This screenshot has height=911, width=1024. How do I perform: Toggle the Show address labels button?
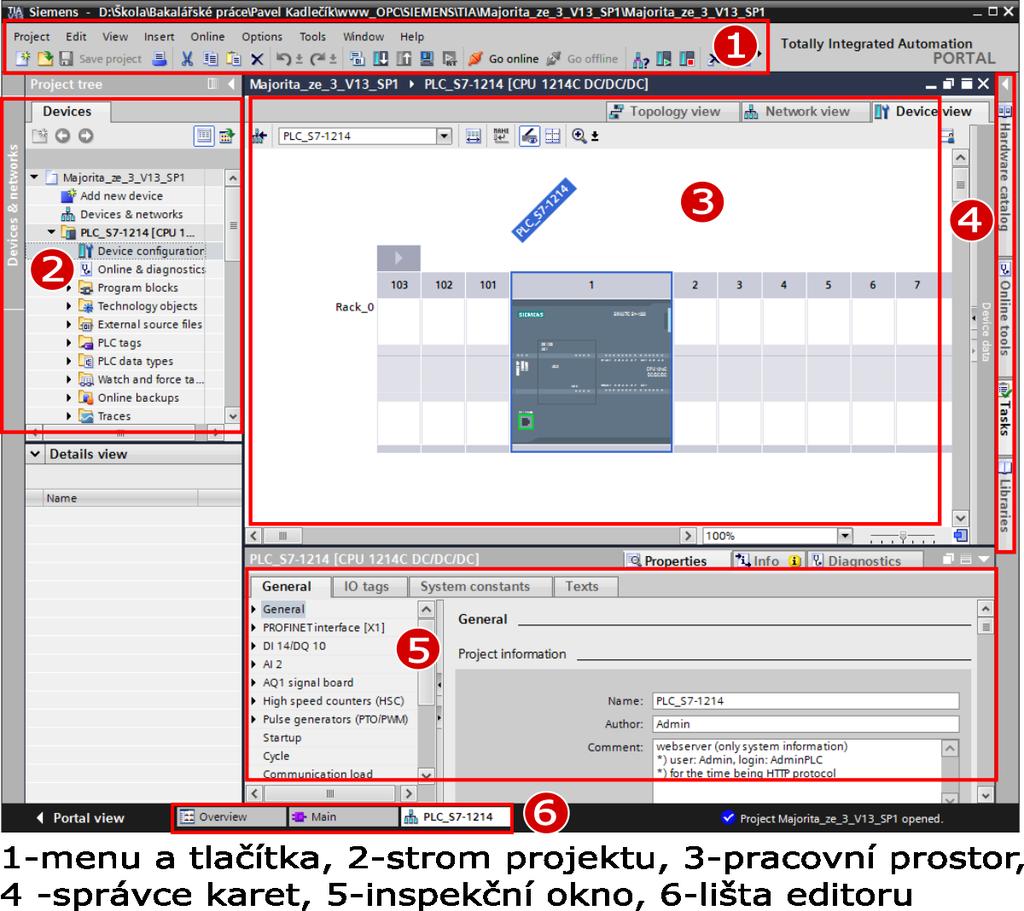point(529,135)
